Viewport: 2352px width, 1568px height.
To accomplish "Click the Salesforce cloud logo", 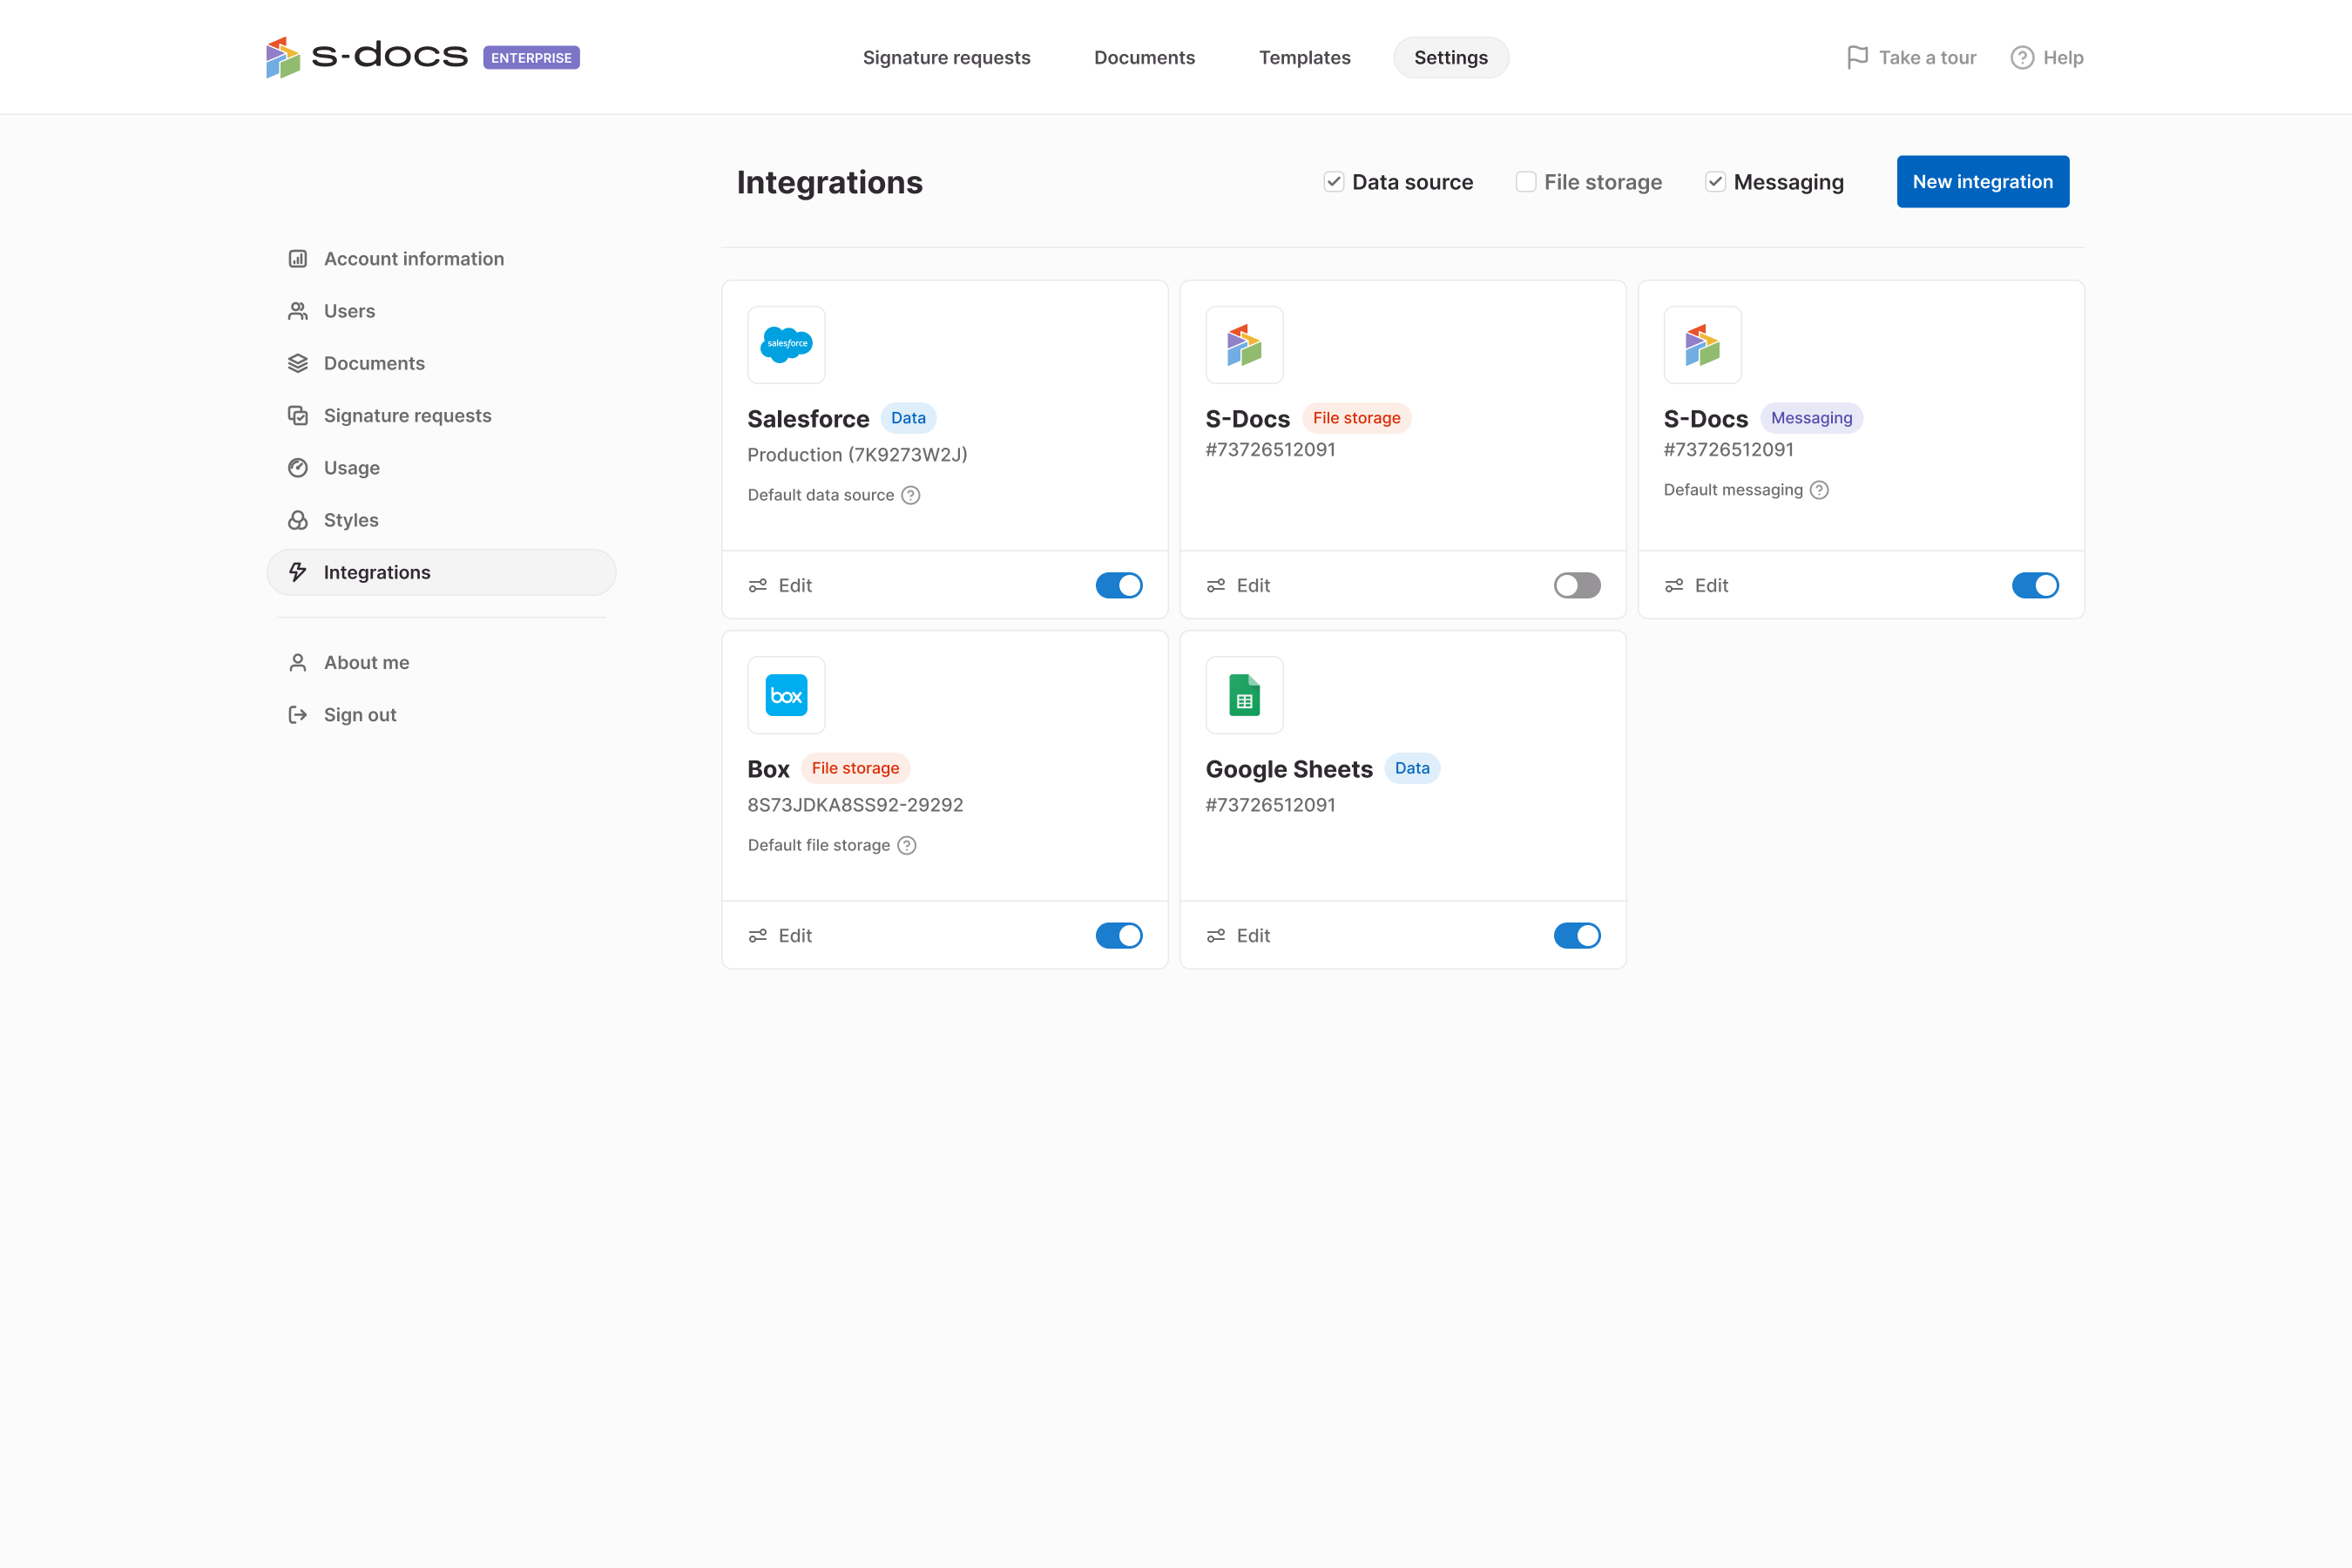I will click(x=786, y=345).
